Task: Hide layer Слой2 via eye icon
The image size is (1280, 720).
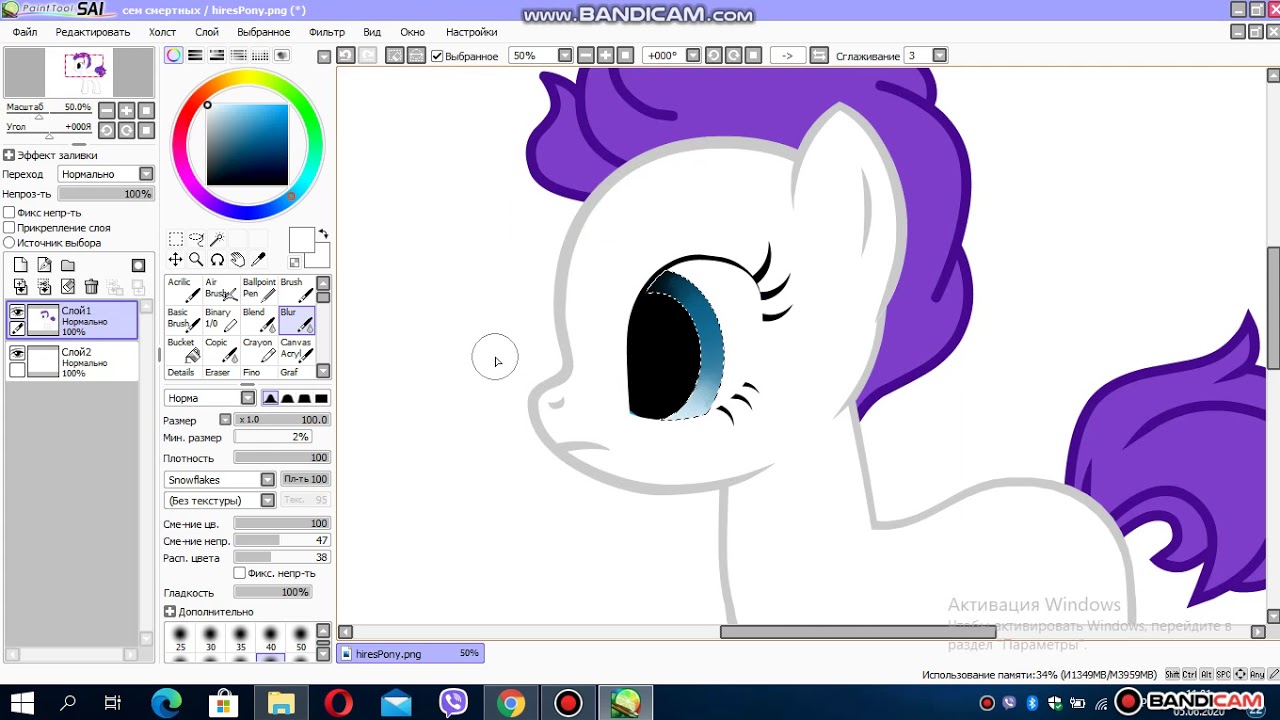Action: 17,353
